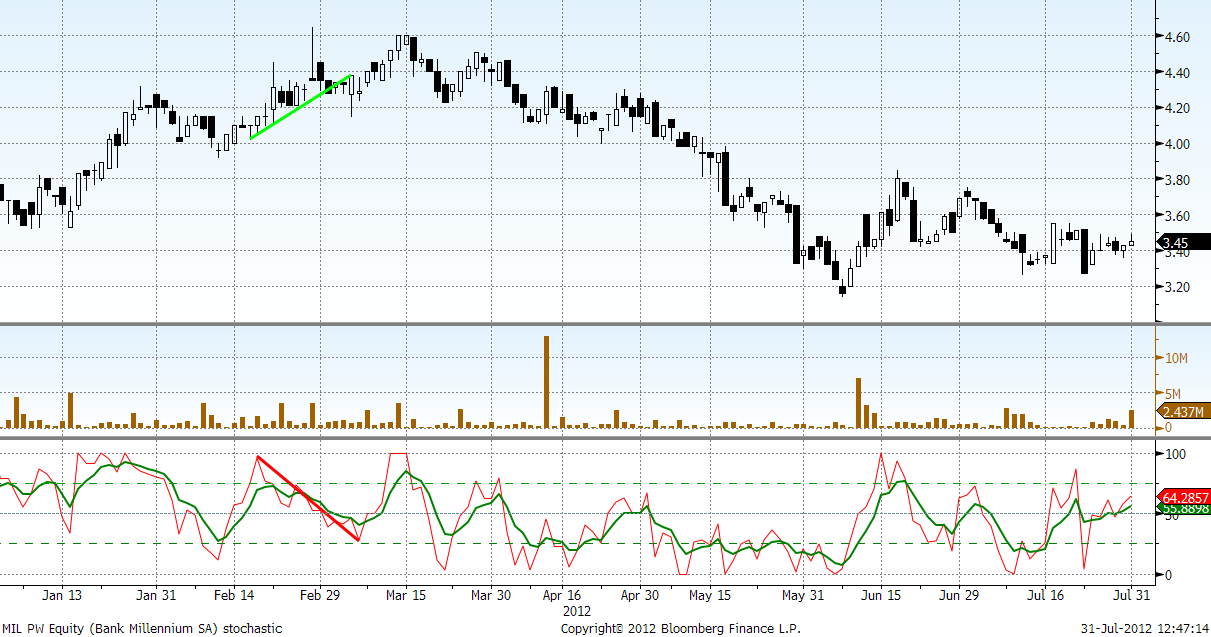The width and height of the screenshot is (1211, 637).
Task: Click the Jul 31 date label
Action: tap(1132, 595)
